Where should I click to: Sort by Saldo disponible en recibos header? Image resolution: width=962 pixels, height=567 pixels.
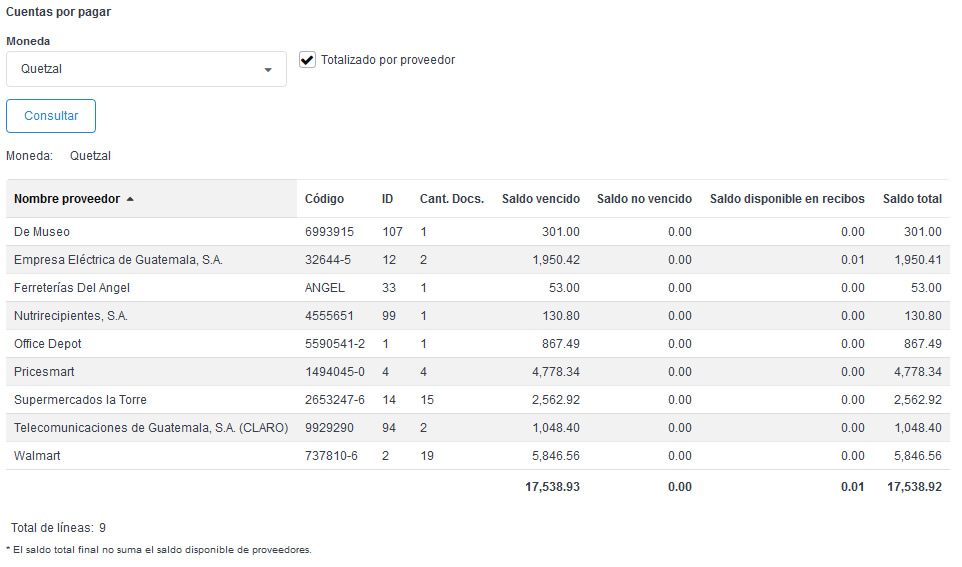[787, 199]
